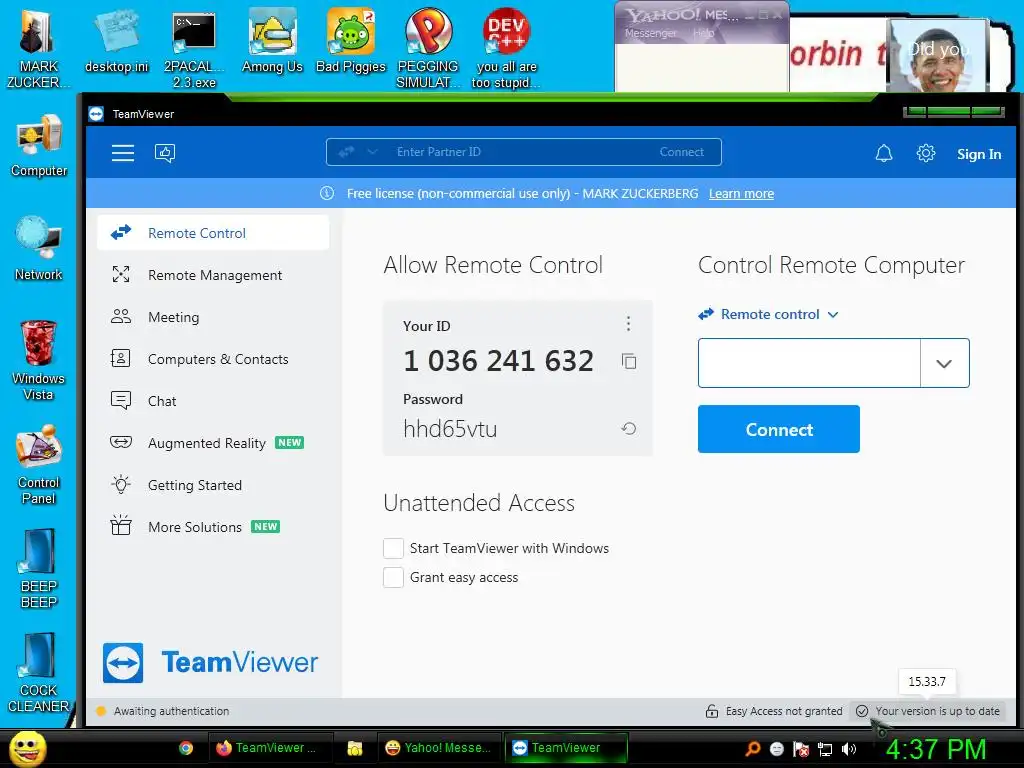Open the Learn more link
The height and width of the screenshot is (768, 1024).
coord(741,193)
